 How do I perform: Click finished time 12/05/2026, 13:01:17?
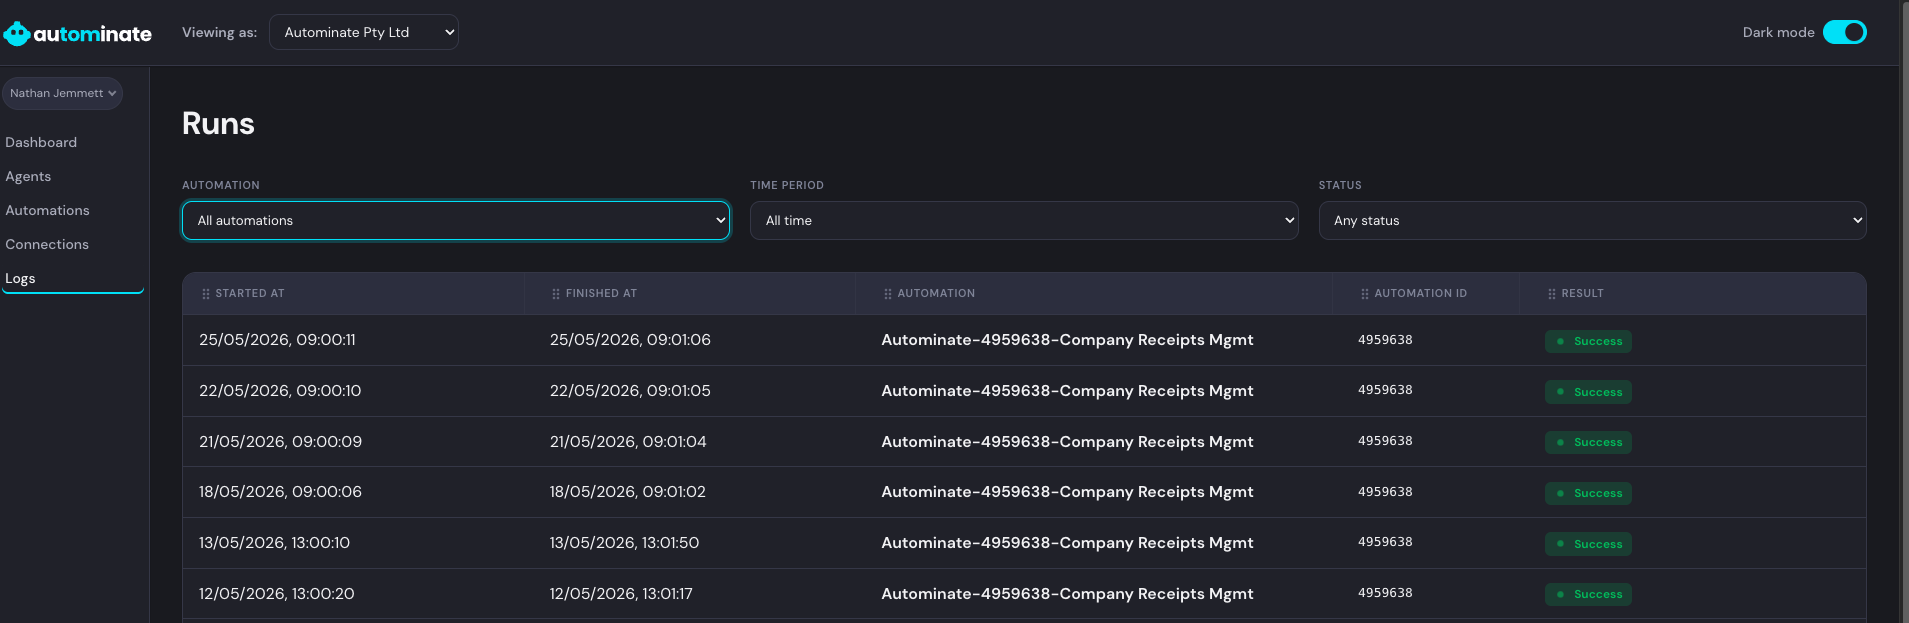coord(621,594)
